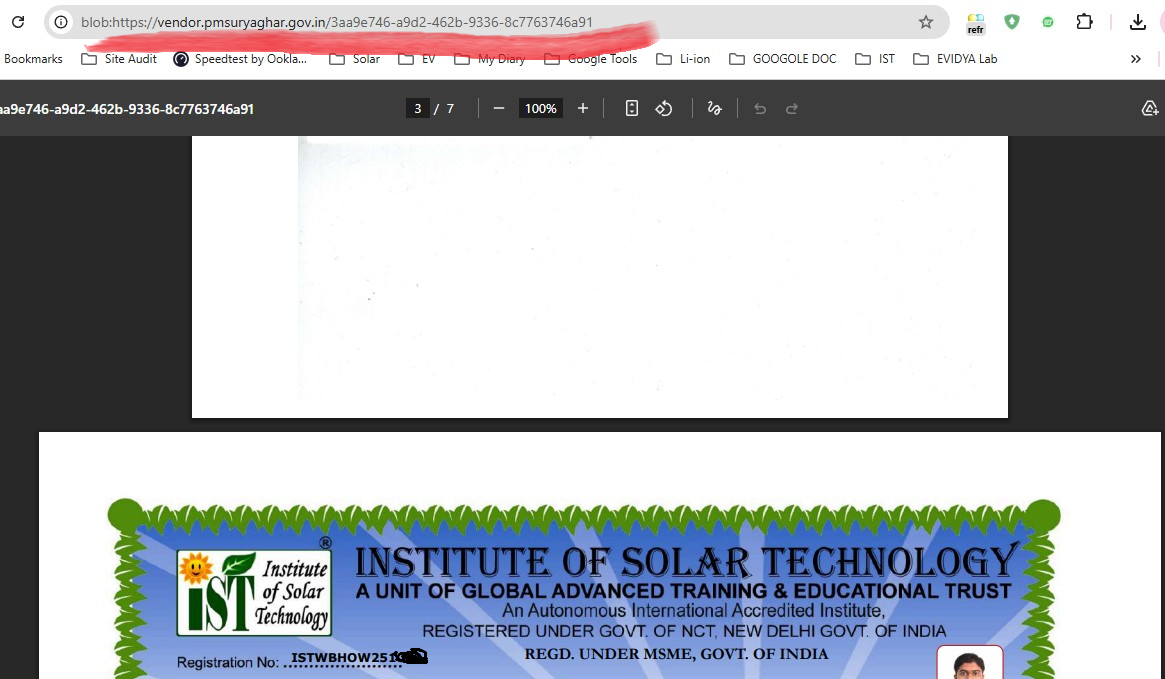Click the refr extension icon
Viewport: 1165px width, 679px height.
975,23
